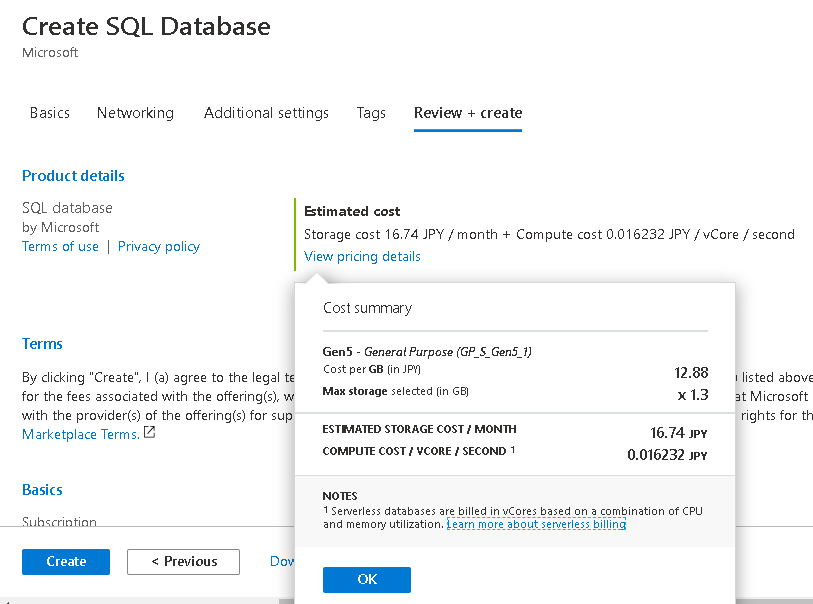813x604 pixels.
Task: View the Privacy policy
Action: click(158, 246)
